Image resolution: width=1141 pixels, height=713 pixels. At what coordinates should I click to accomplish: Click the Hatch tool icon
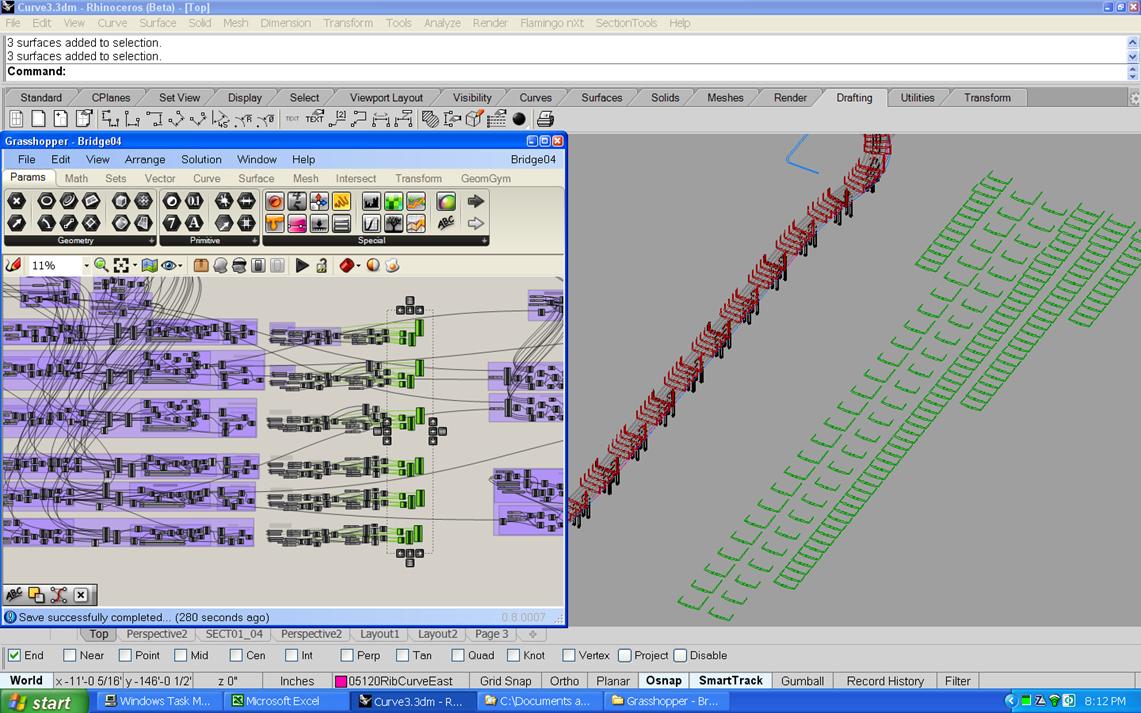(430, 119)
